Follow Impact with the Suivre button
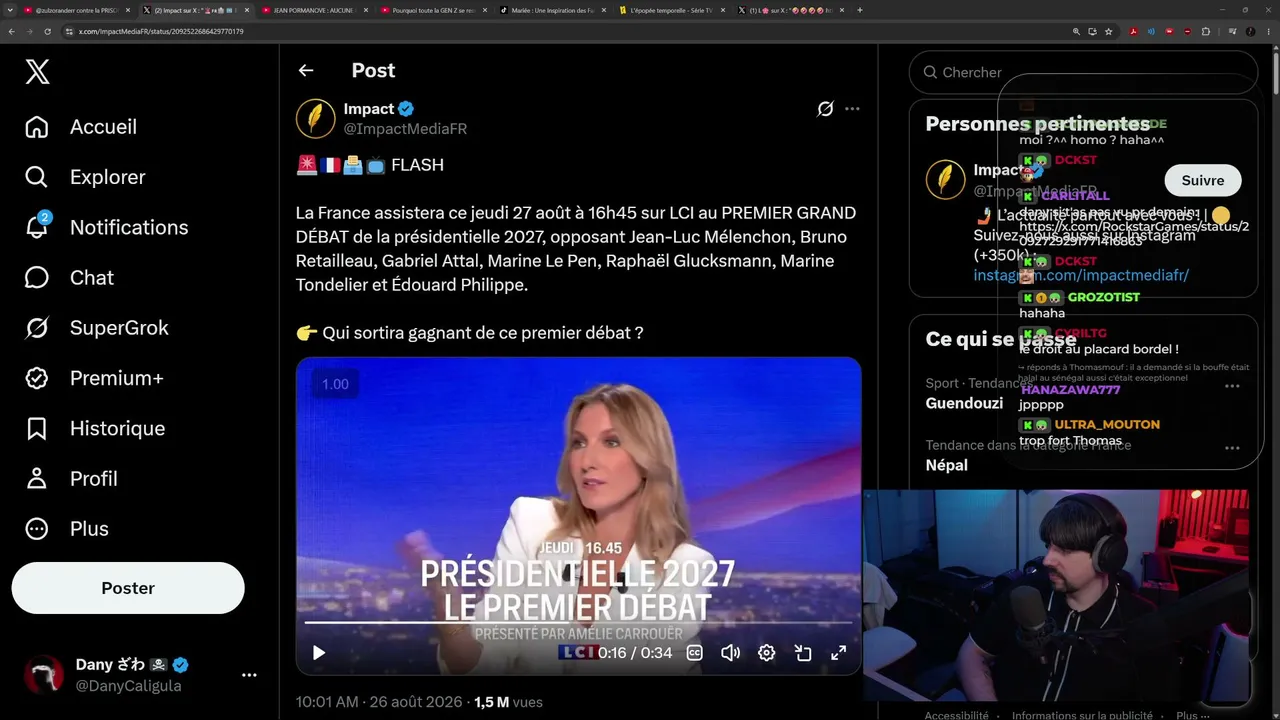The width and height of the screenshot is (1280, 720). [x=1203, y=181]
